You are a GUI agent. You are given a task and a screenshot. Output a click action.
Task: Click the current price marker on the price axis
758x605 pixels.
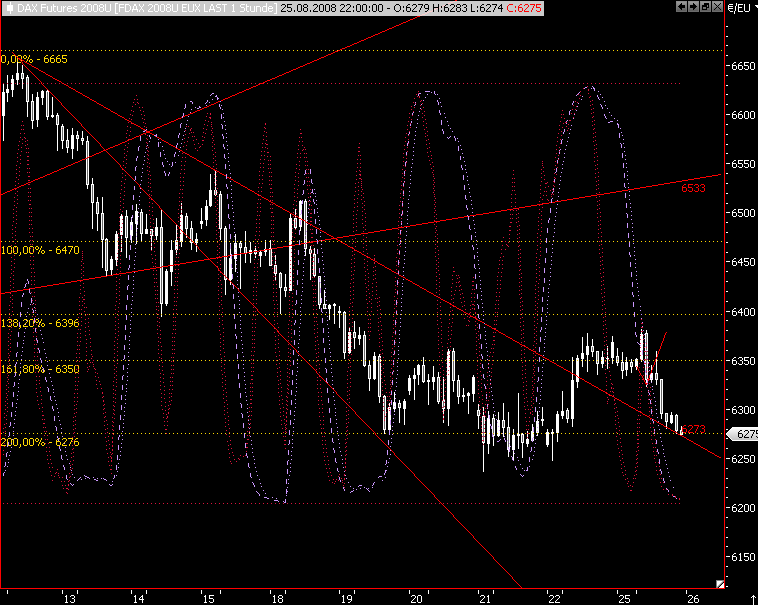pyautogui.click(x=744, y=434)
